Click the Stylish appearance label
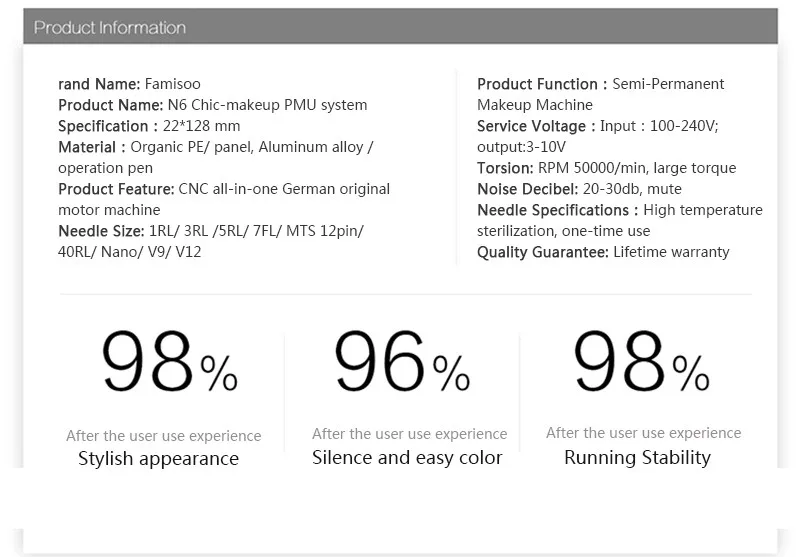The height and width of the screenshot is (557, 800). (158, 458)
